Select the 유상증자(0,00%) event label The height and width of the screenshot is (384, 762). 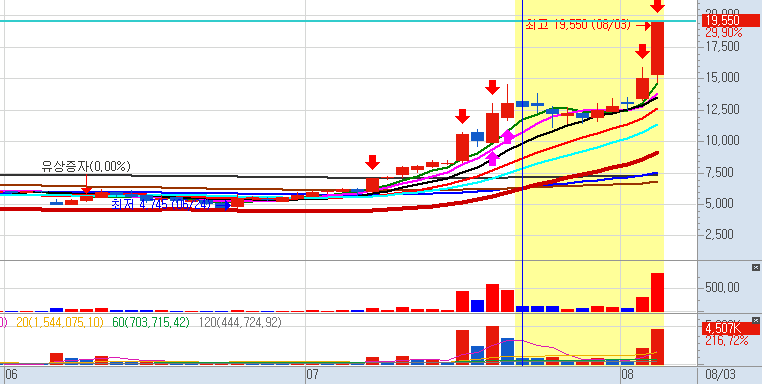pyautogui.click(x=86, y=167)
